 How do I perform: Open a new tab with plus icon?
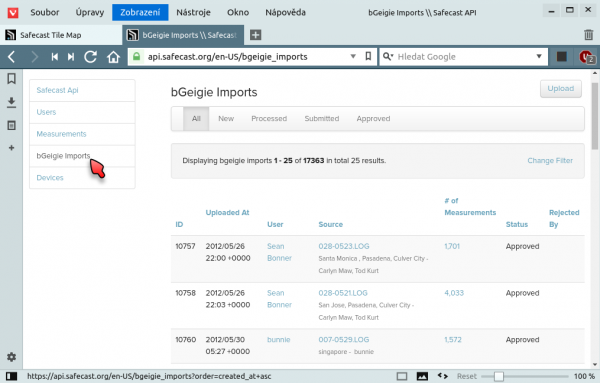pyautogui.click(x=256, y=35)
